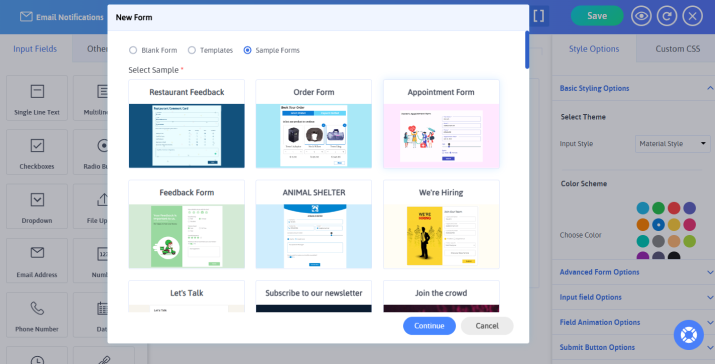Select the Sample Forms radio option
This screenshot has width=715, height=364.
(x=248, y=50)
